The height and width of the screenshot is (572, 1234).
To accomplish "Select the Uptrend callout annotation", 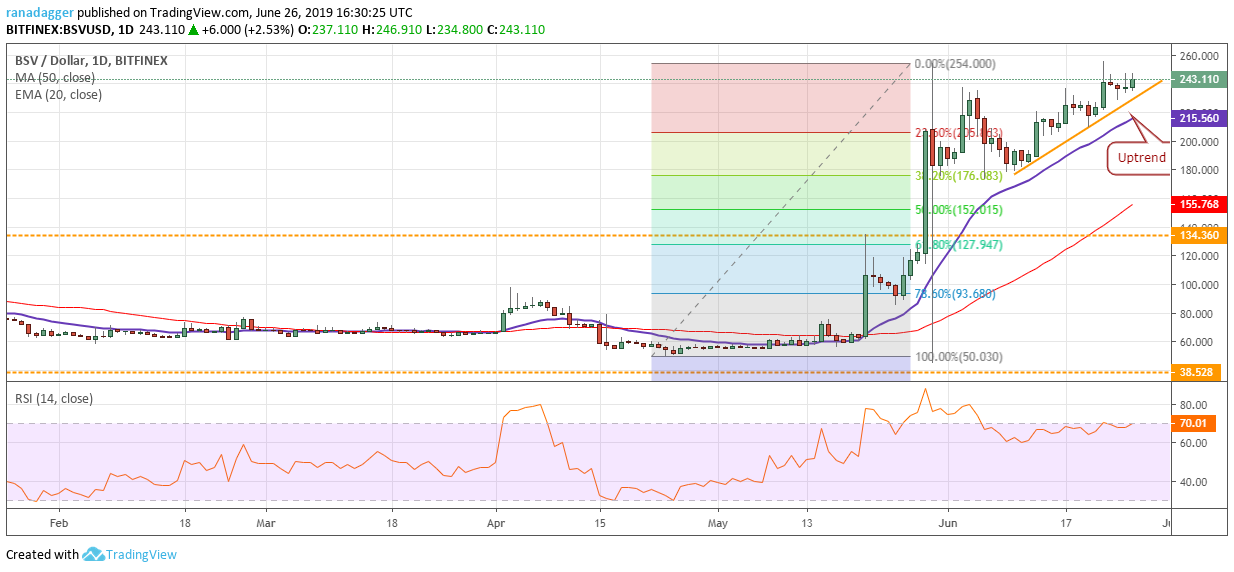I will (1138, 158).
